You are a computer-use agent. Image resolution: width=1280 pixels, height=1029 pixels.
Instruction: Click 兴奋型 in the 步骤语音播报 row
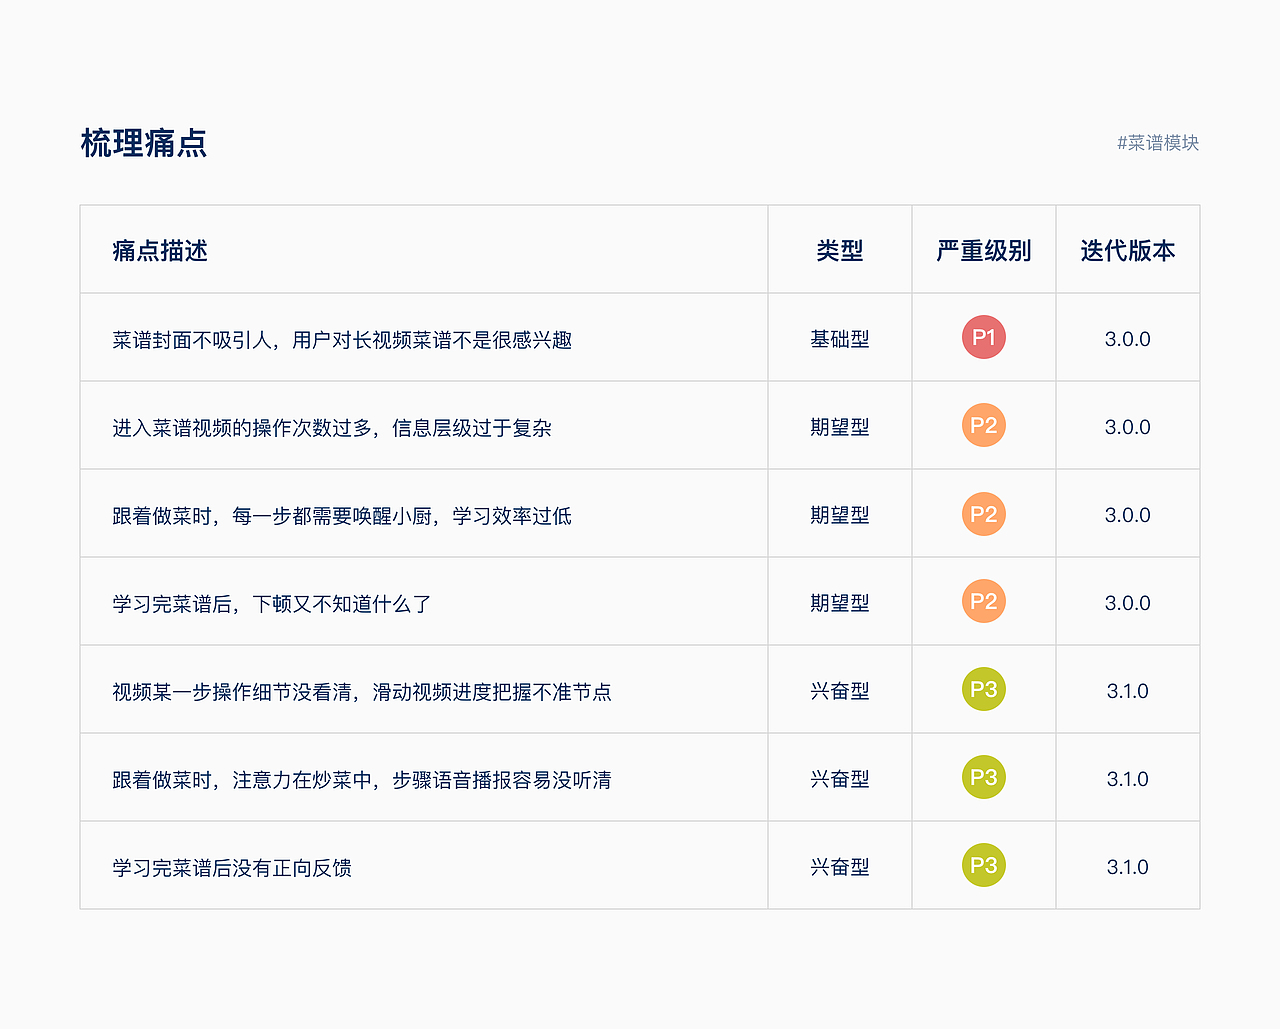(x=840, y=779)
